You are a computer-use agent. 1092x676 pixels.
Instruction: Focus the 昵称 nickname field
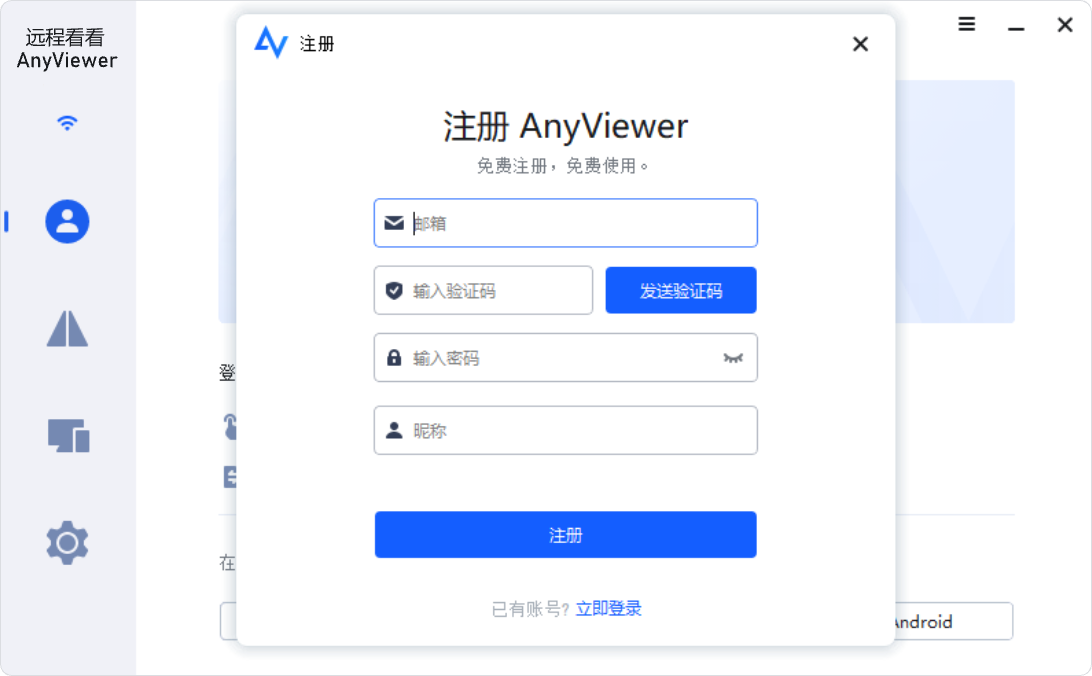[x=566, y=430]
